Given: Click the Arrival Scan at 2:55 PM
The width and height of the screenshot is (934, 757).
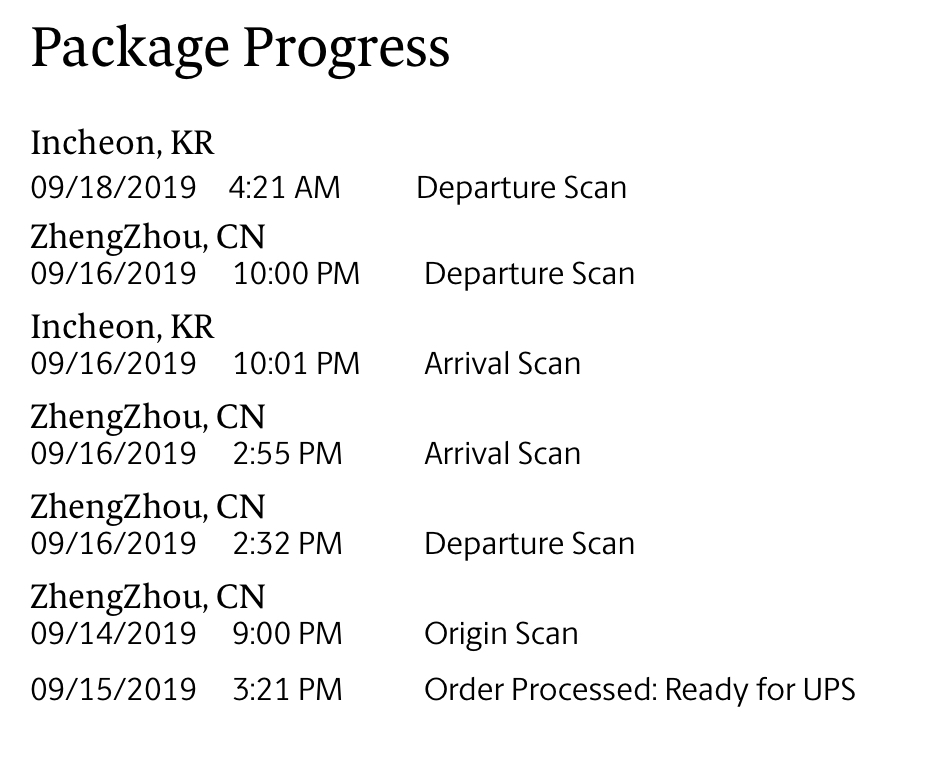Looking at the screenshot, I should (x=502, y=454).
